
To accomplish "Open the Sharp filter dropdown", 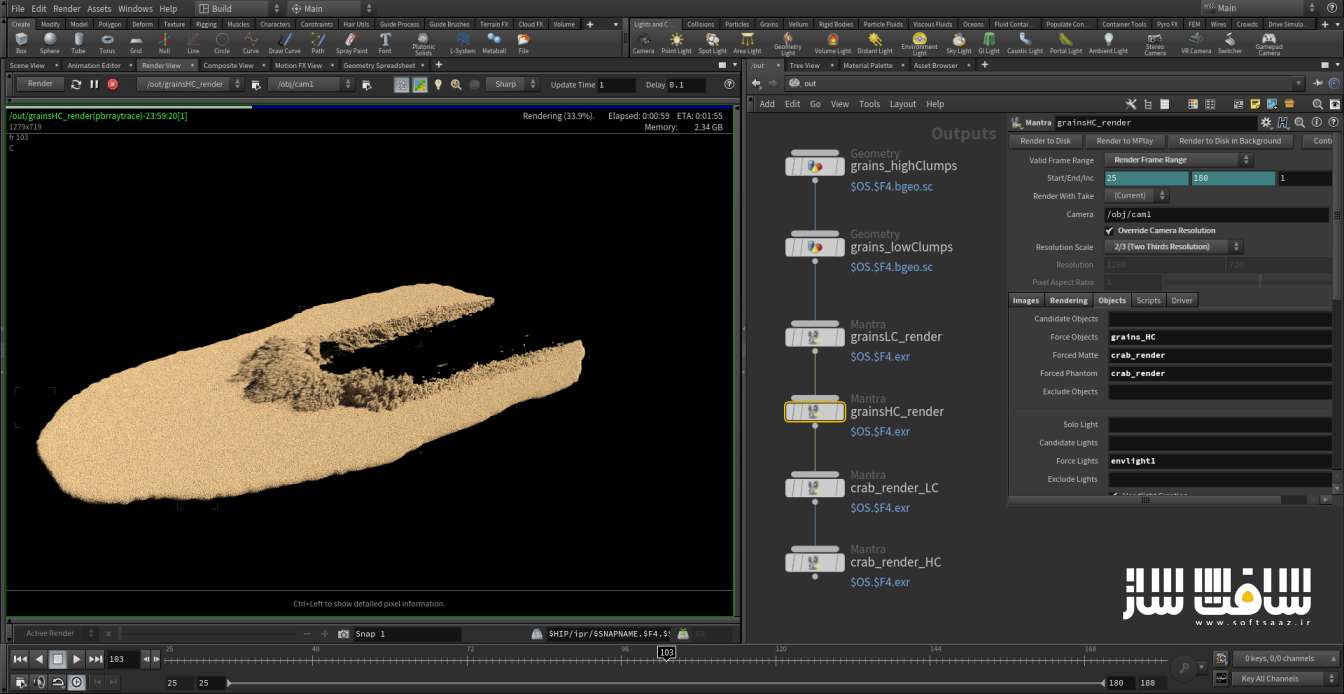I will [515, 84].
